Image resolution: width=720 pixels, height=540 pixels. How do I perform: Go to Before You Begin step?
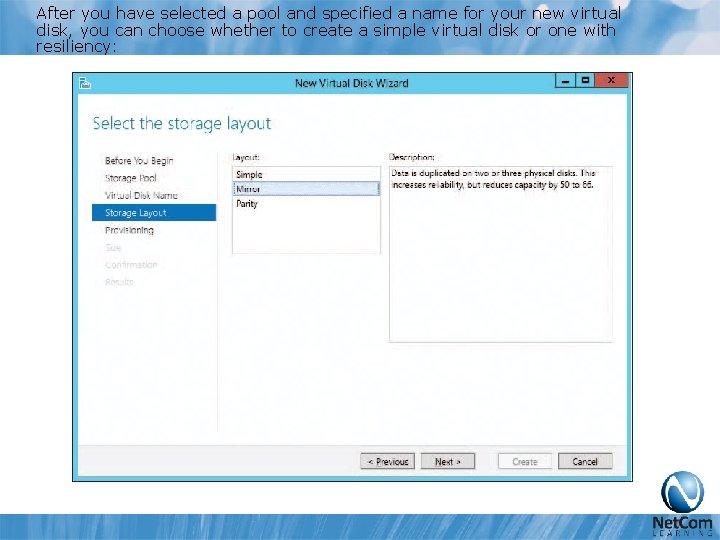point(139,161)
